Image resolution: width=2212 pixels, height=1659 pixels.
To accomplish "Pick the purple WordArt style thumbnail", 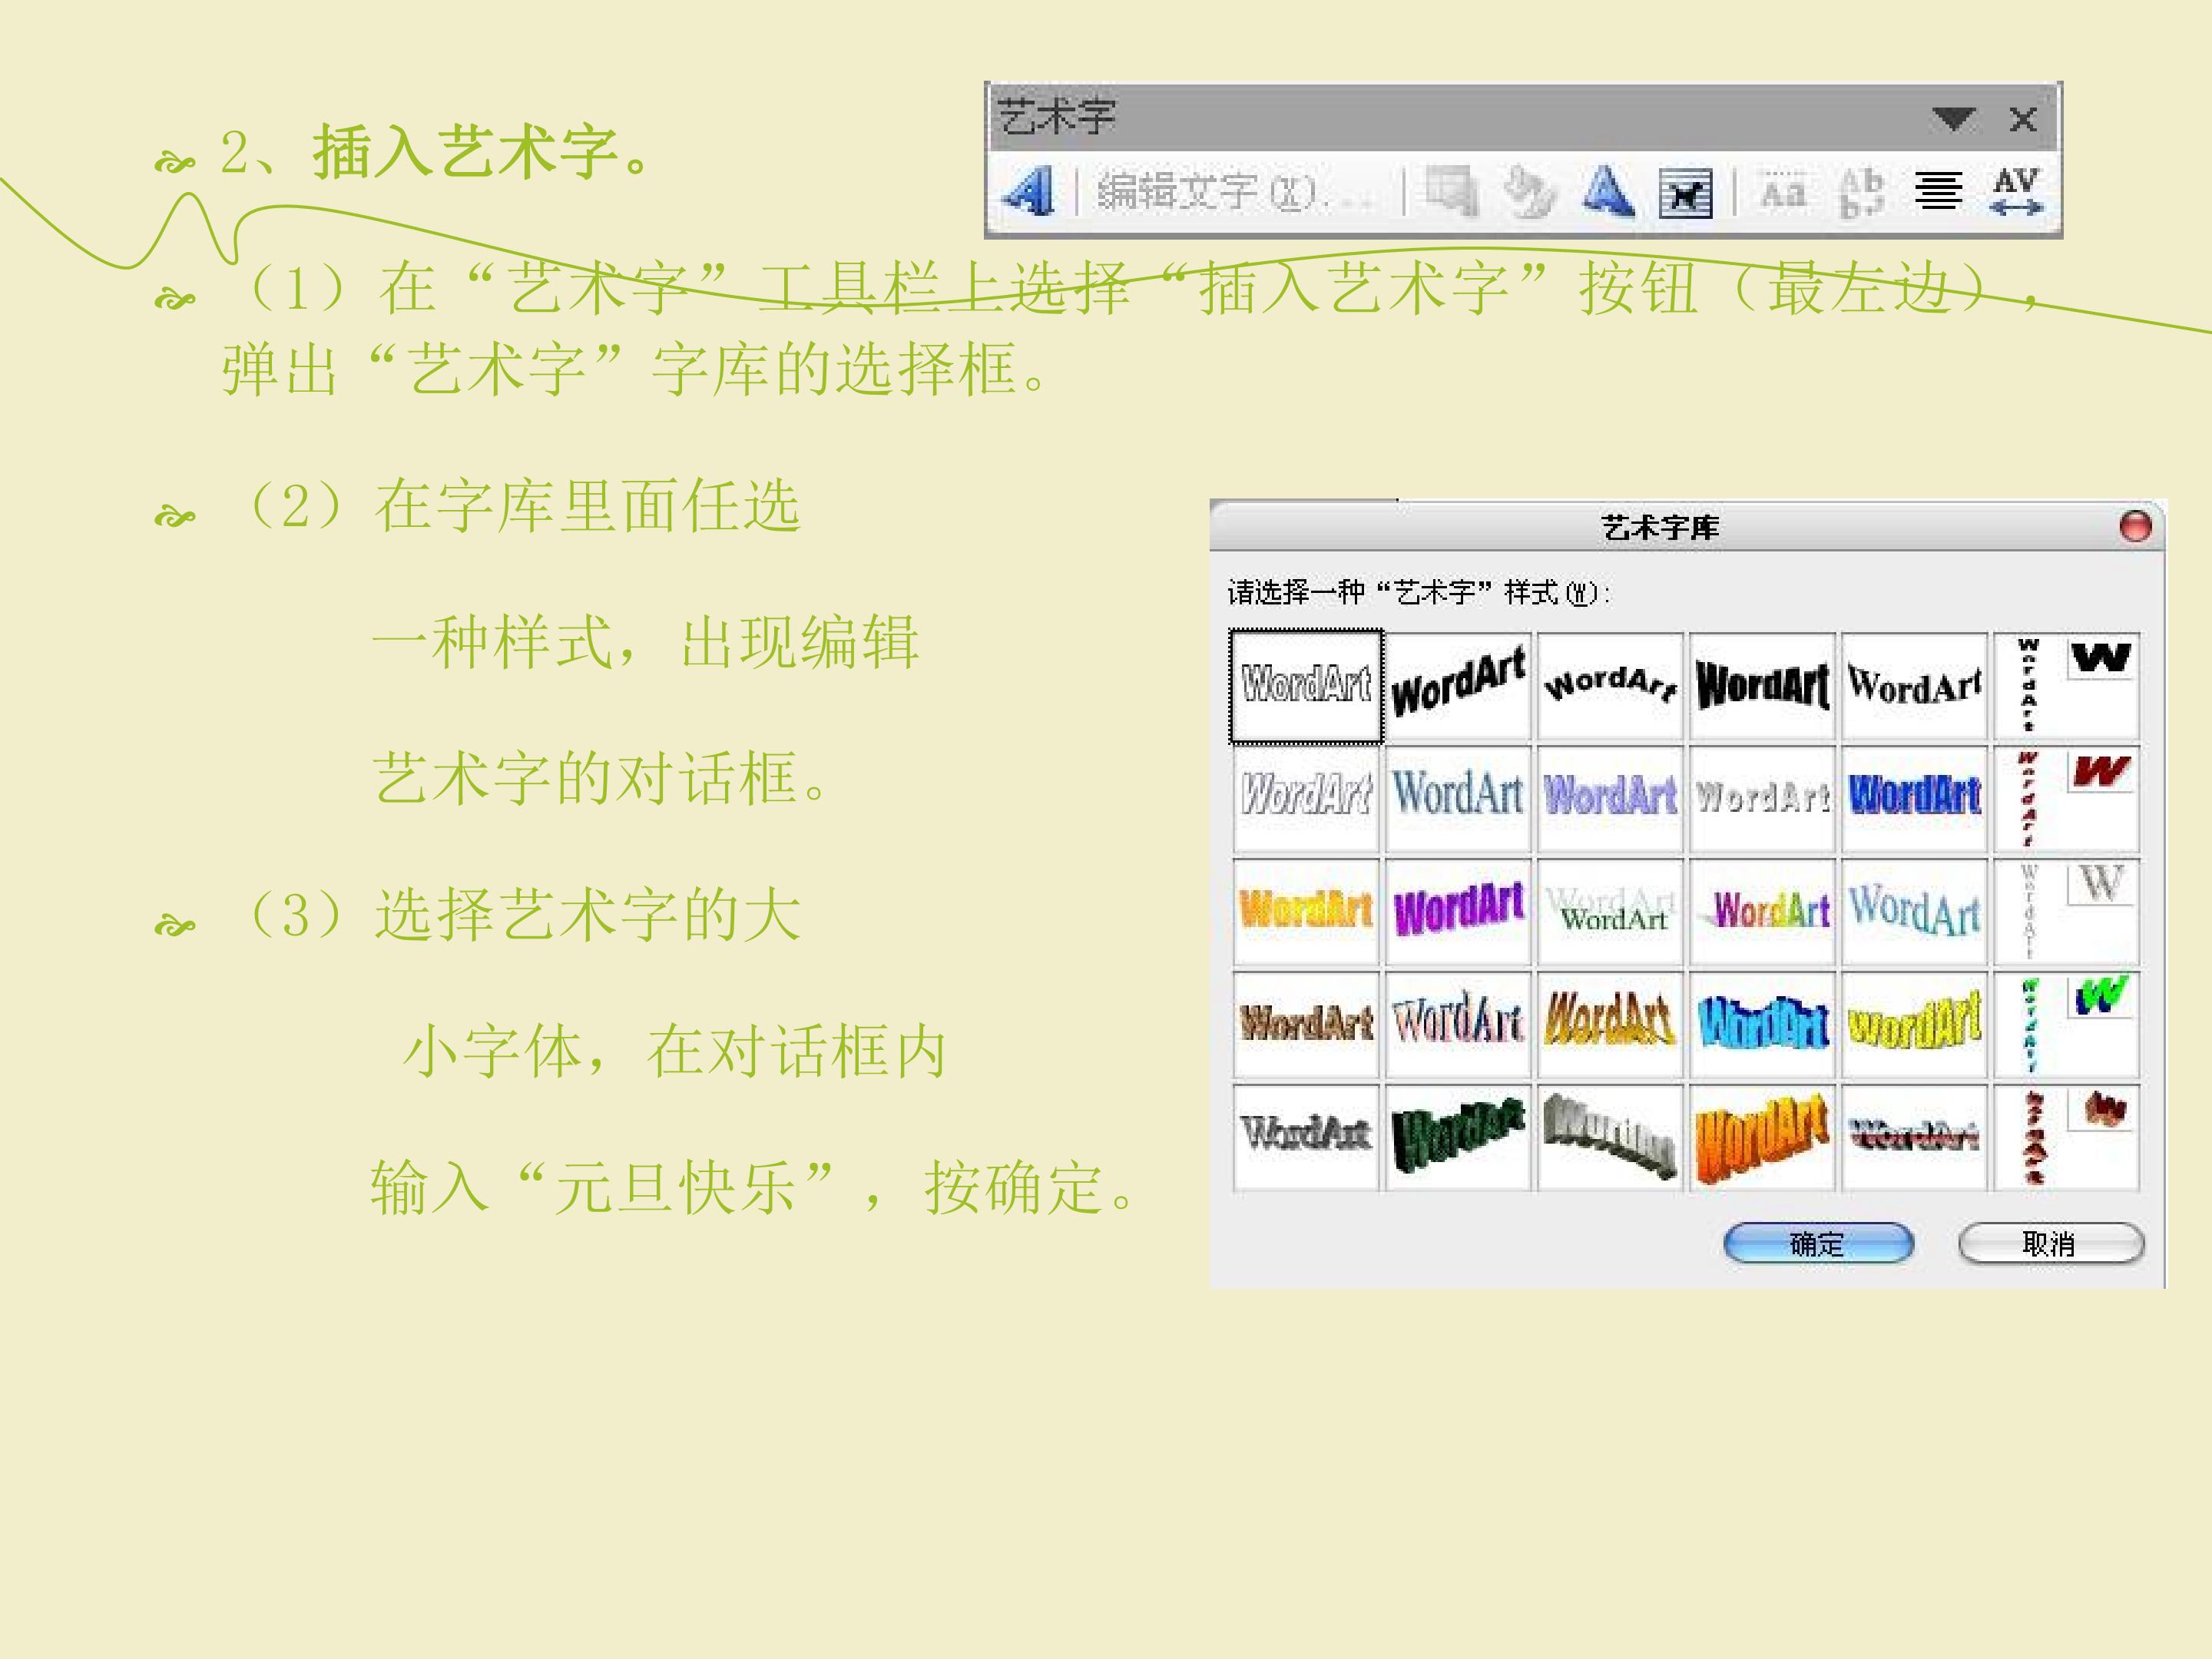I will (x=1458, y=911).
